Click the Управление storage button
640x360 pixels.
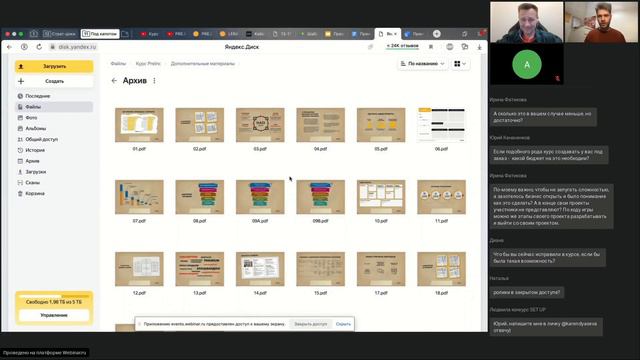pyautogui.click(x=54, y=315)
